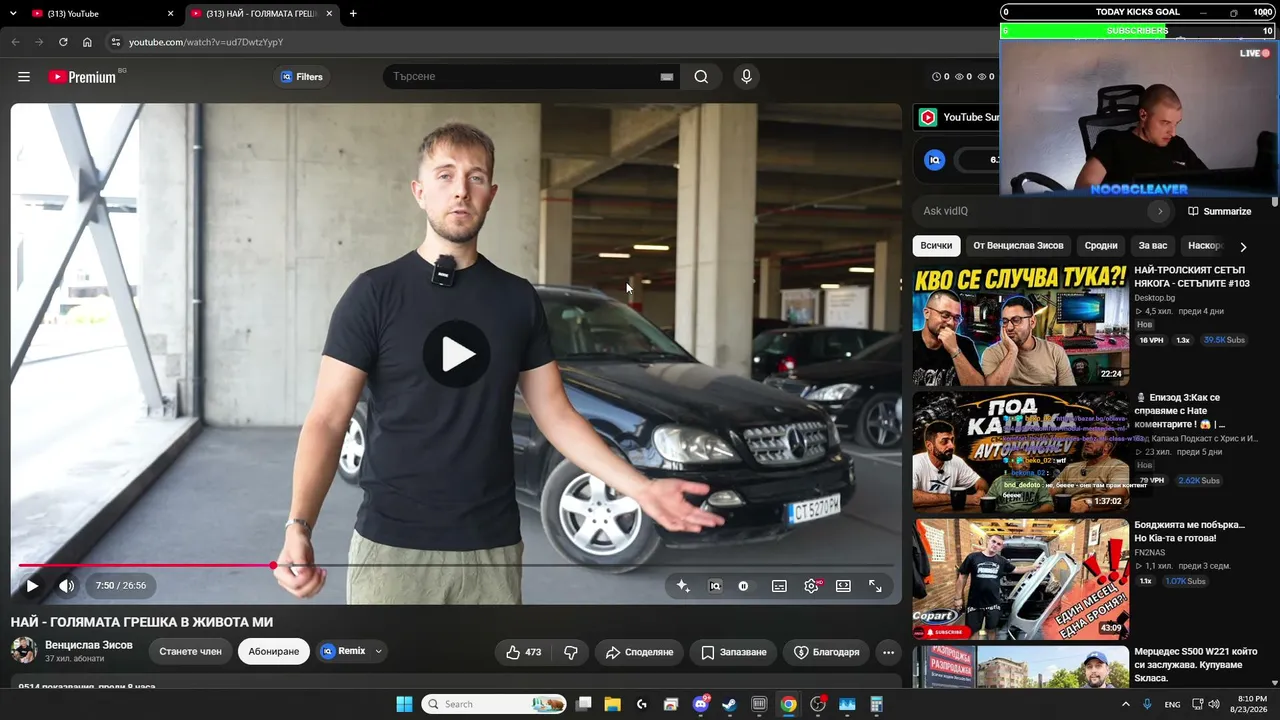Open the НАЙ-ТРОЛСКИЯТ СЕТЪП video thumbnail
The height and width of the screenshot is (720, 1280).
[x=1020, y=325]
